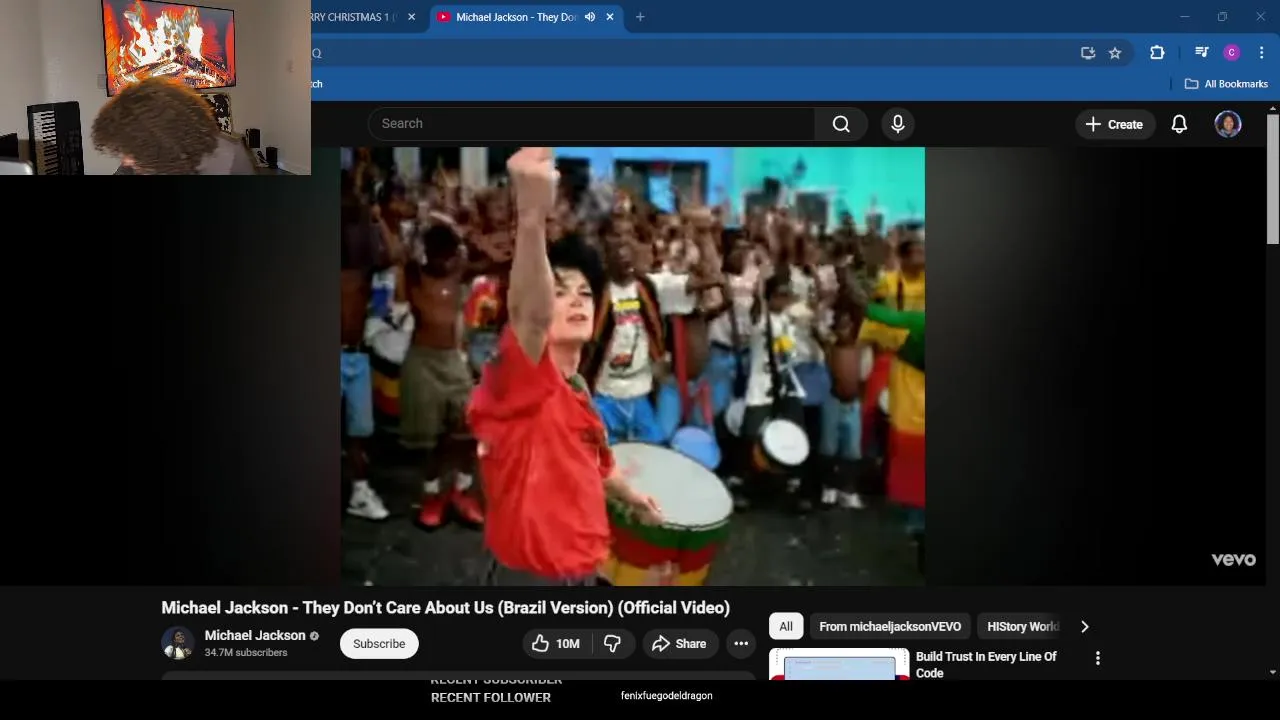This screenshot has height=720, width=1280.
Task: Start voice search with microphone icon
Action: pyautogui.click(x=898, y=124)
